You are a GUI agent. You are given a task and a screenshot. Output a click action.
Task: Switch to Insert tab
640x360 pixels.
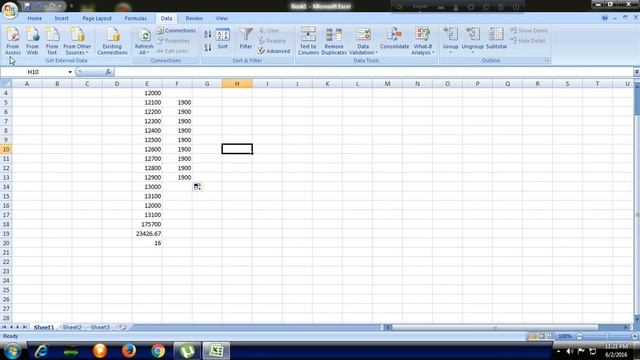coord(62,18)
